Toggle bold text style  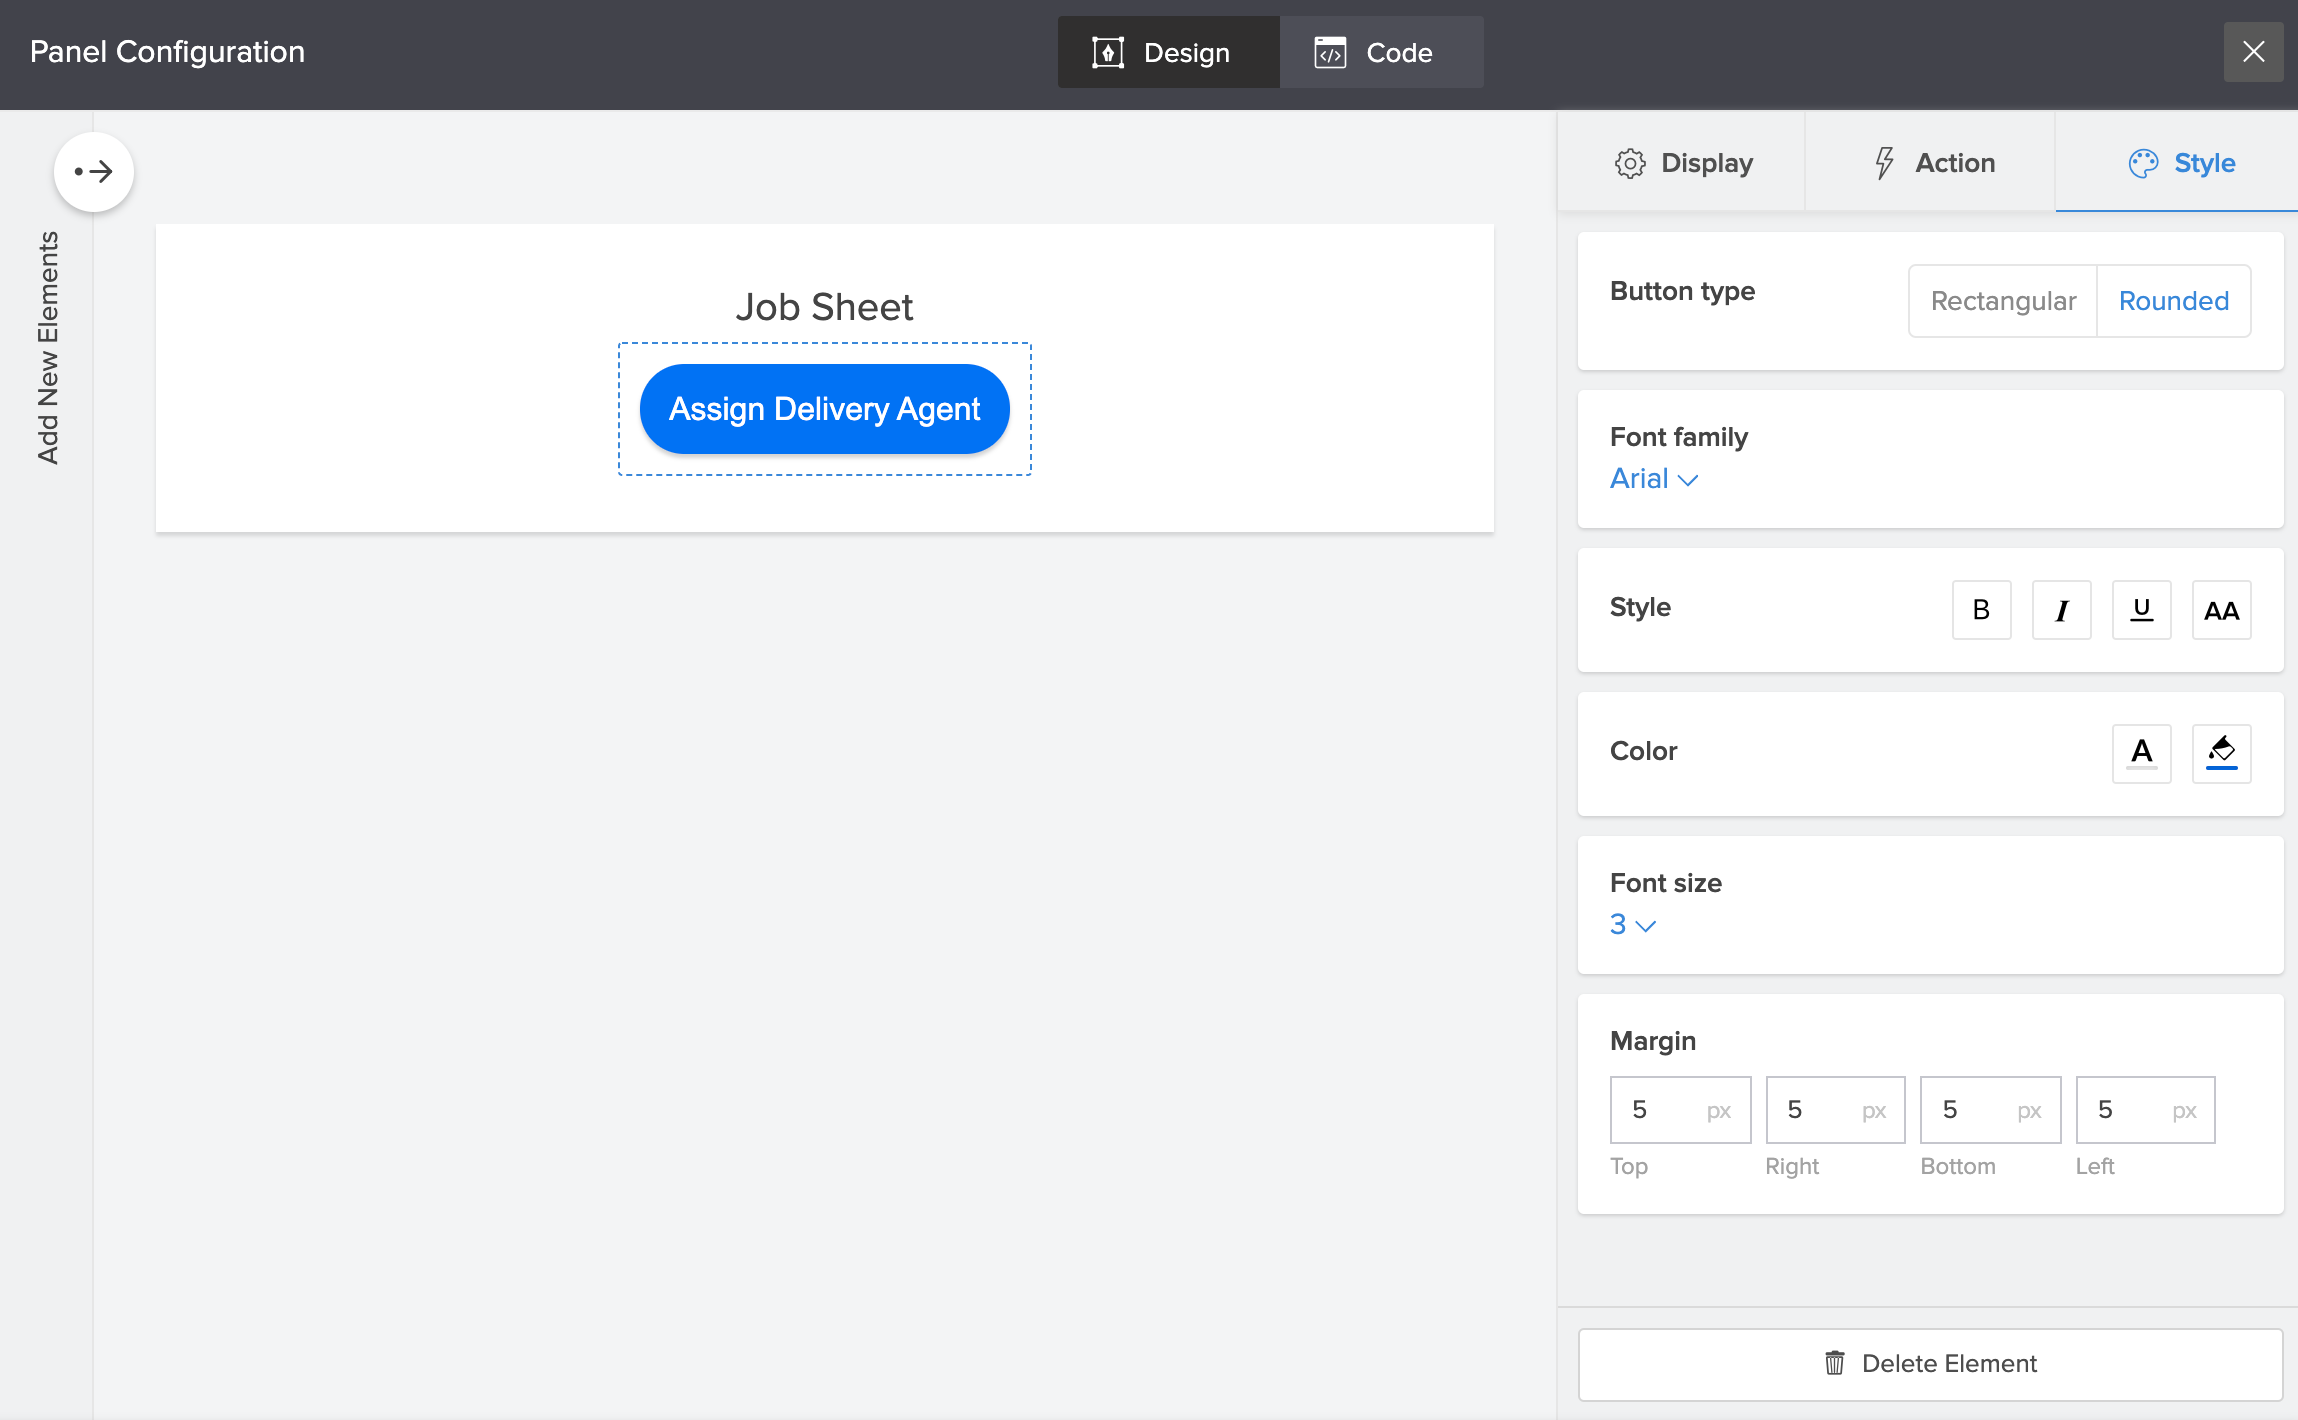1981,610
